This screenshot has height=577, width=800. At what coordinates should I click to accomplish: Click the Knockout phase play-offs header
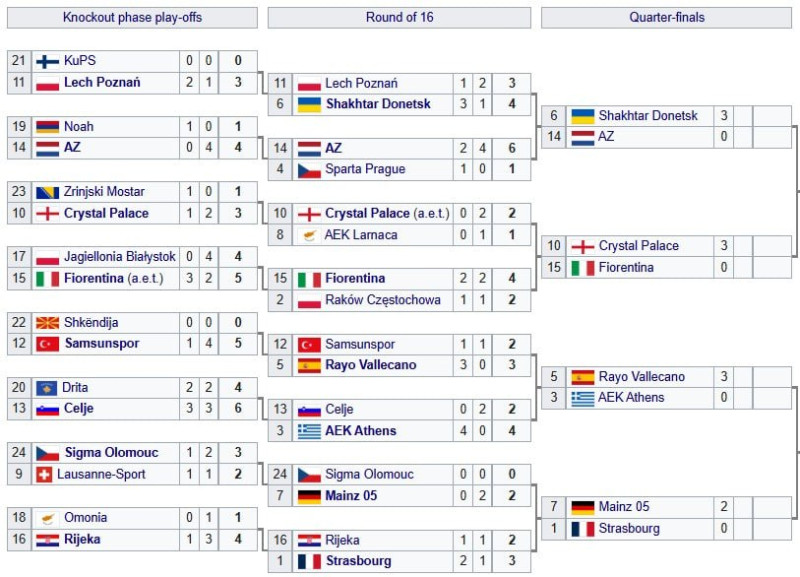coord(132,18)
